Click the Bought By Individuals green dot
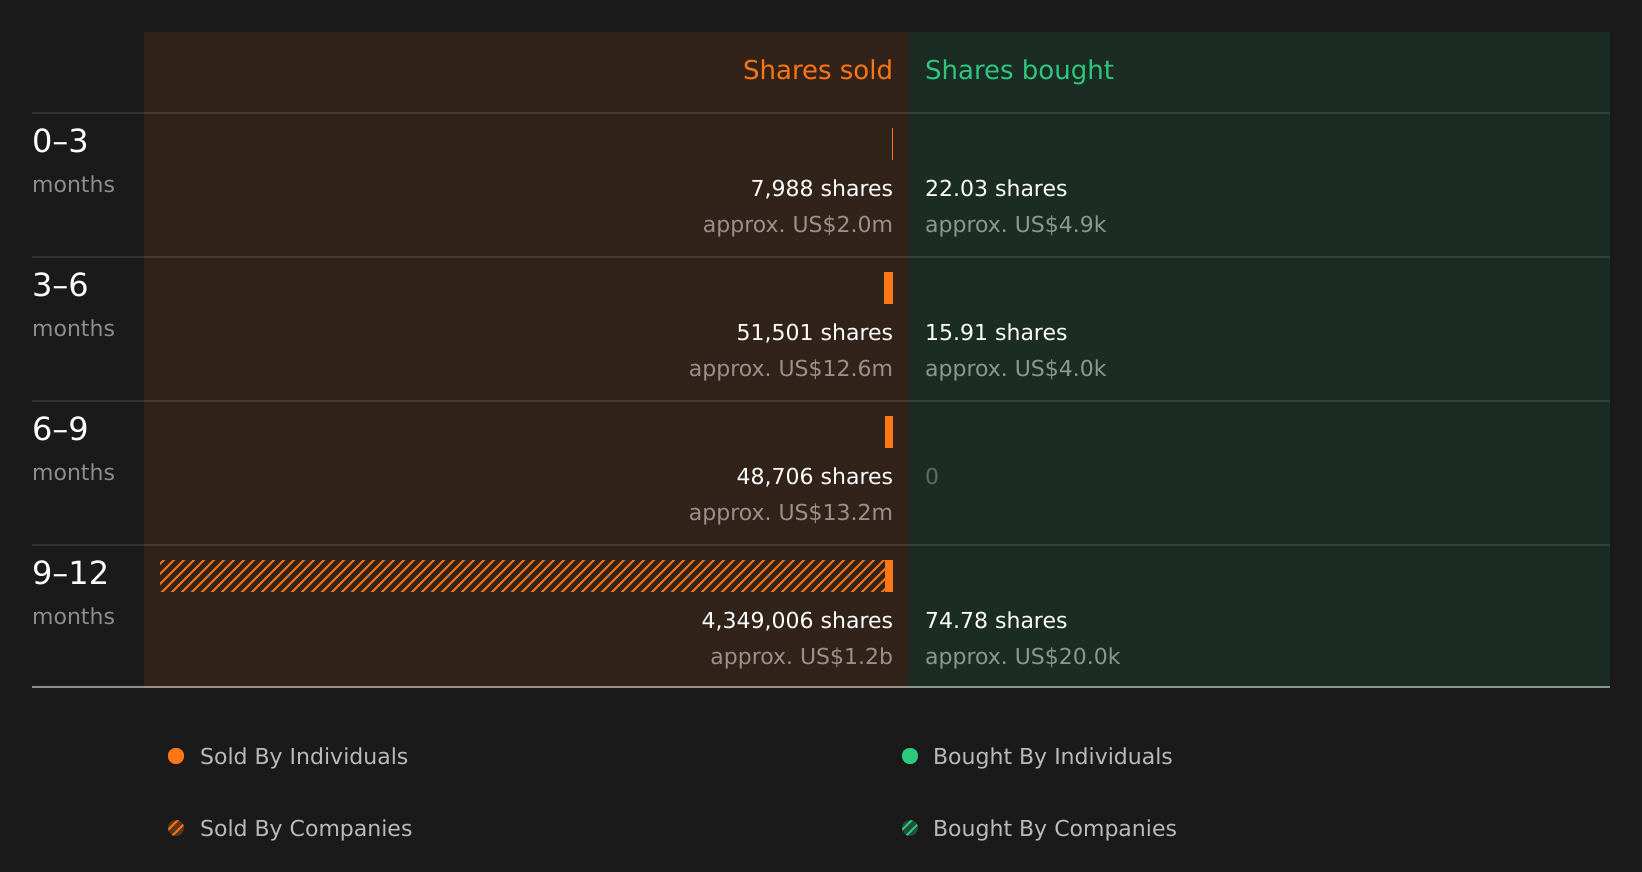 click(910, 756)
